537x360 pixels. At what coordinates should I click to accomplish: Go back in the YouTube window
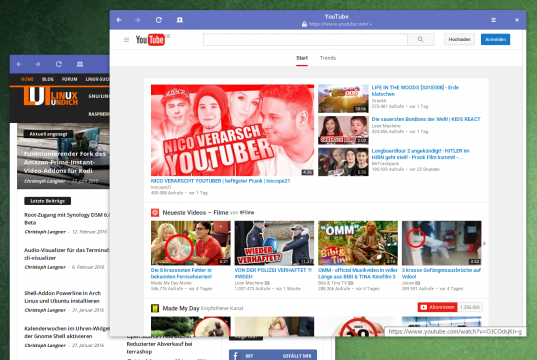coord(119,20)
